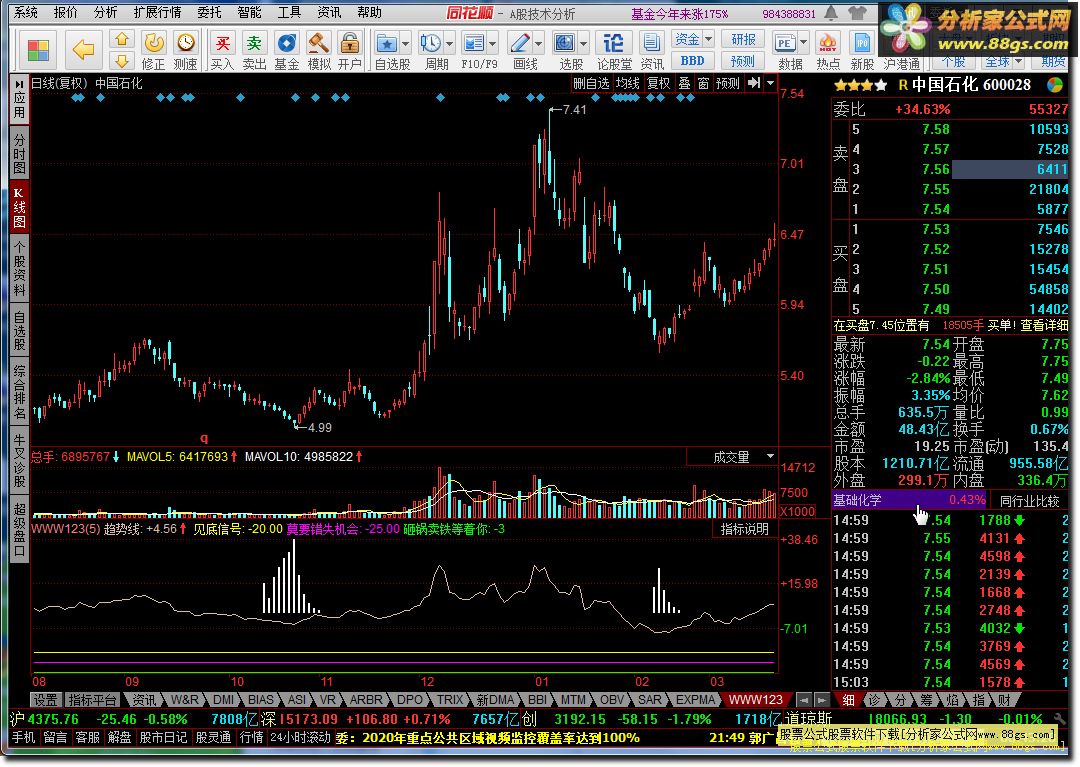Image resolution: width=1080 pixels, height=767 pixels.
Task: Click the 周期 period clock icon
Action: point(431,44)
